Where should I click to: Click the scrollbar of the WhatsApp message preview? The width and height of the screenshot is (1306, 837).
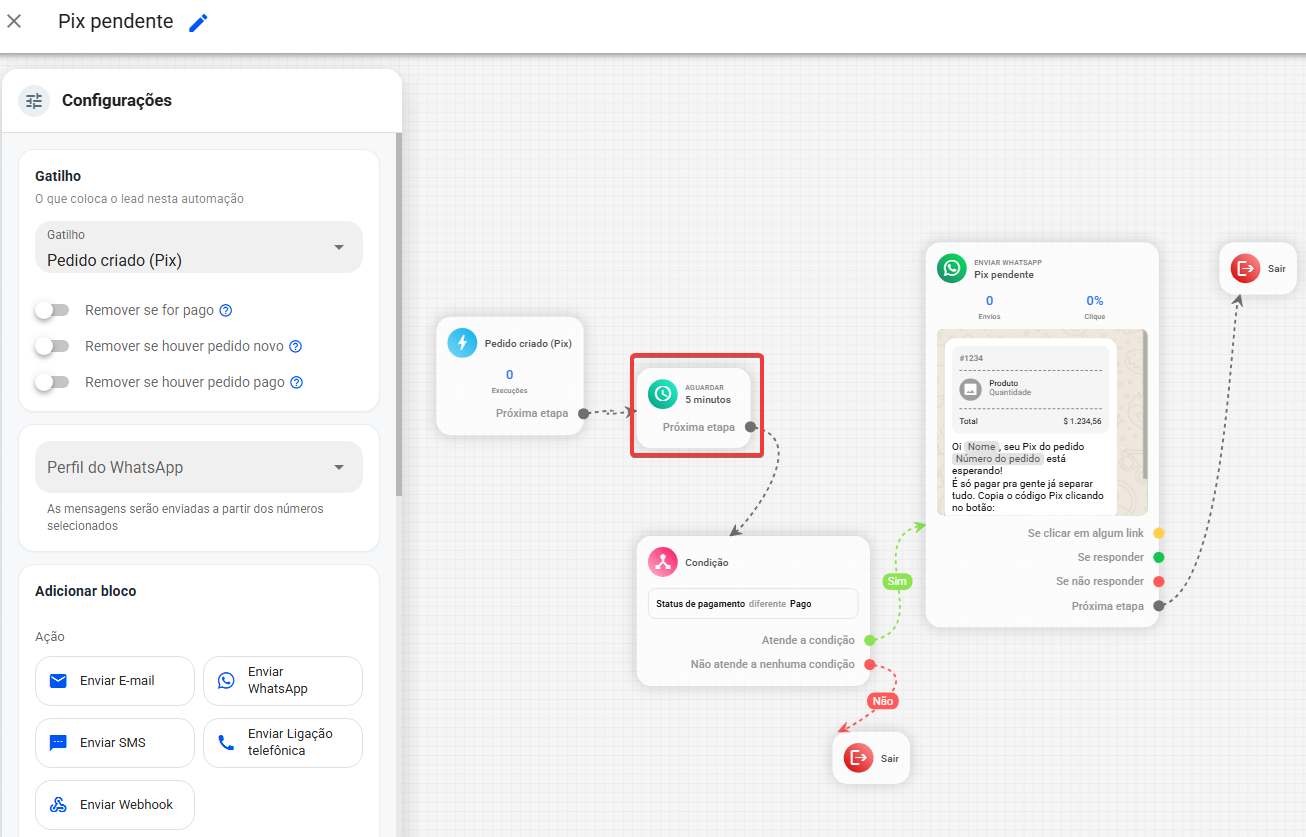[x=1145, y=404]
